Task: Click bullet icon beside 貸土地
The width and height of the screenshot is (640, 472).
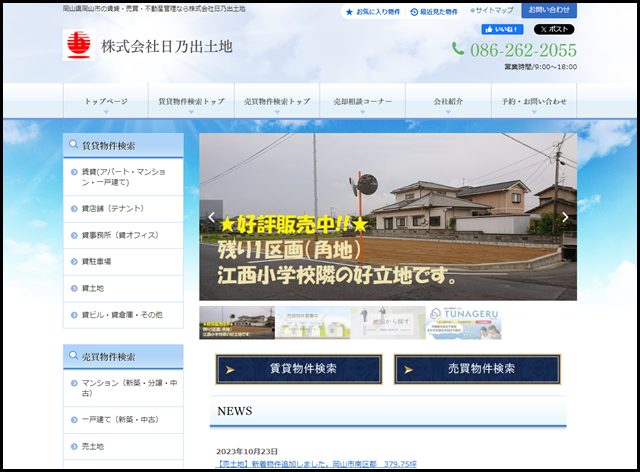Action: 74,288
